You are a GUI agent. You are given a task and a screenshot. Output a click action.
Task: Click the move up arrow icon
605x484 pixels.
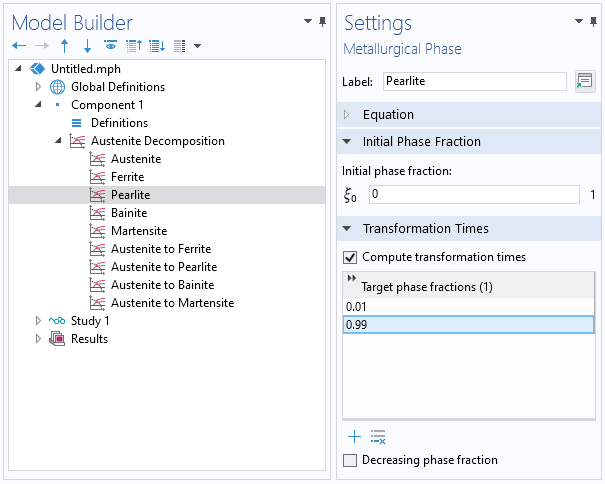pos(65,46)
